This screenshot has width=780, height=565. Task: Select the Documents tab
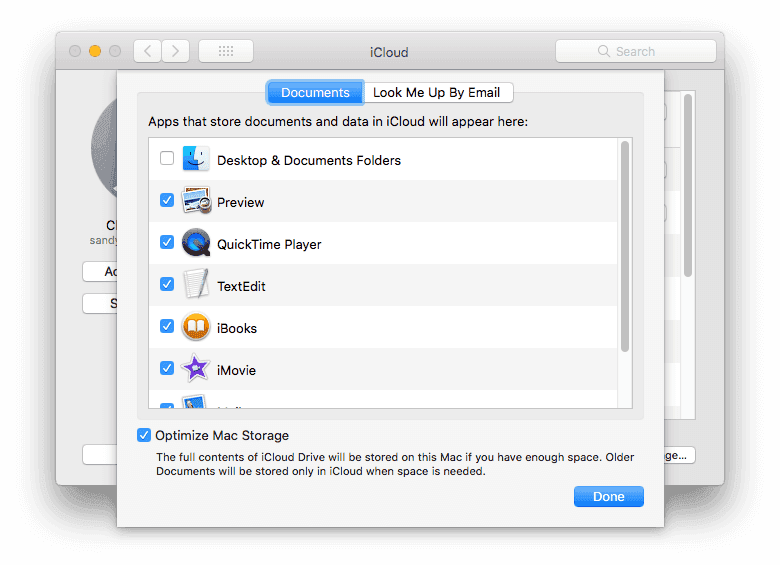pos(315,93)
